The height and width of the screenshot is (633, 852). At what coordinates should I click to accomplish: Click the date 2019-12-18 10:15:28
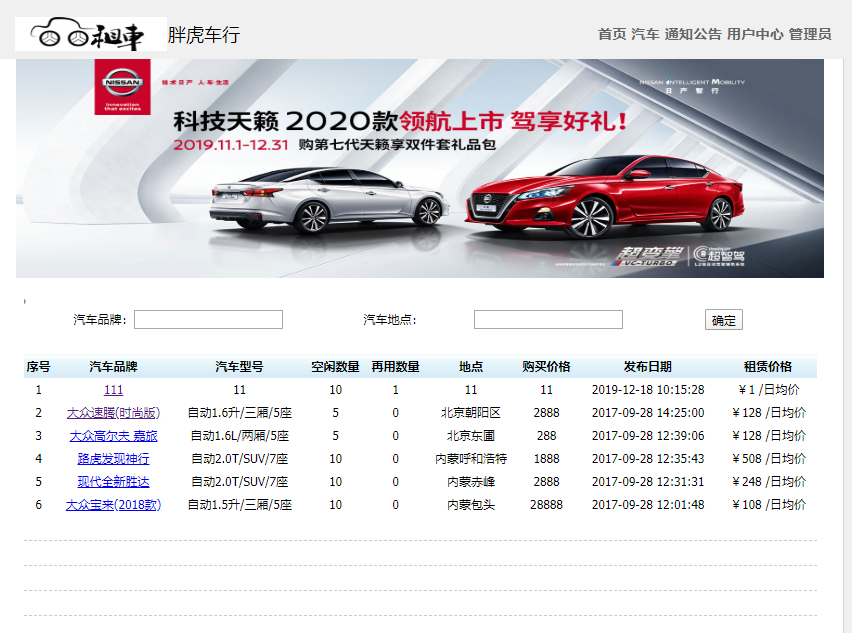648,390
